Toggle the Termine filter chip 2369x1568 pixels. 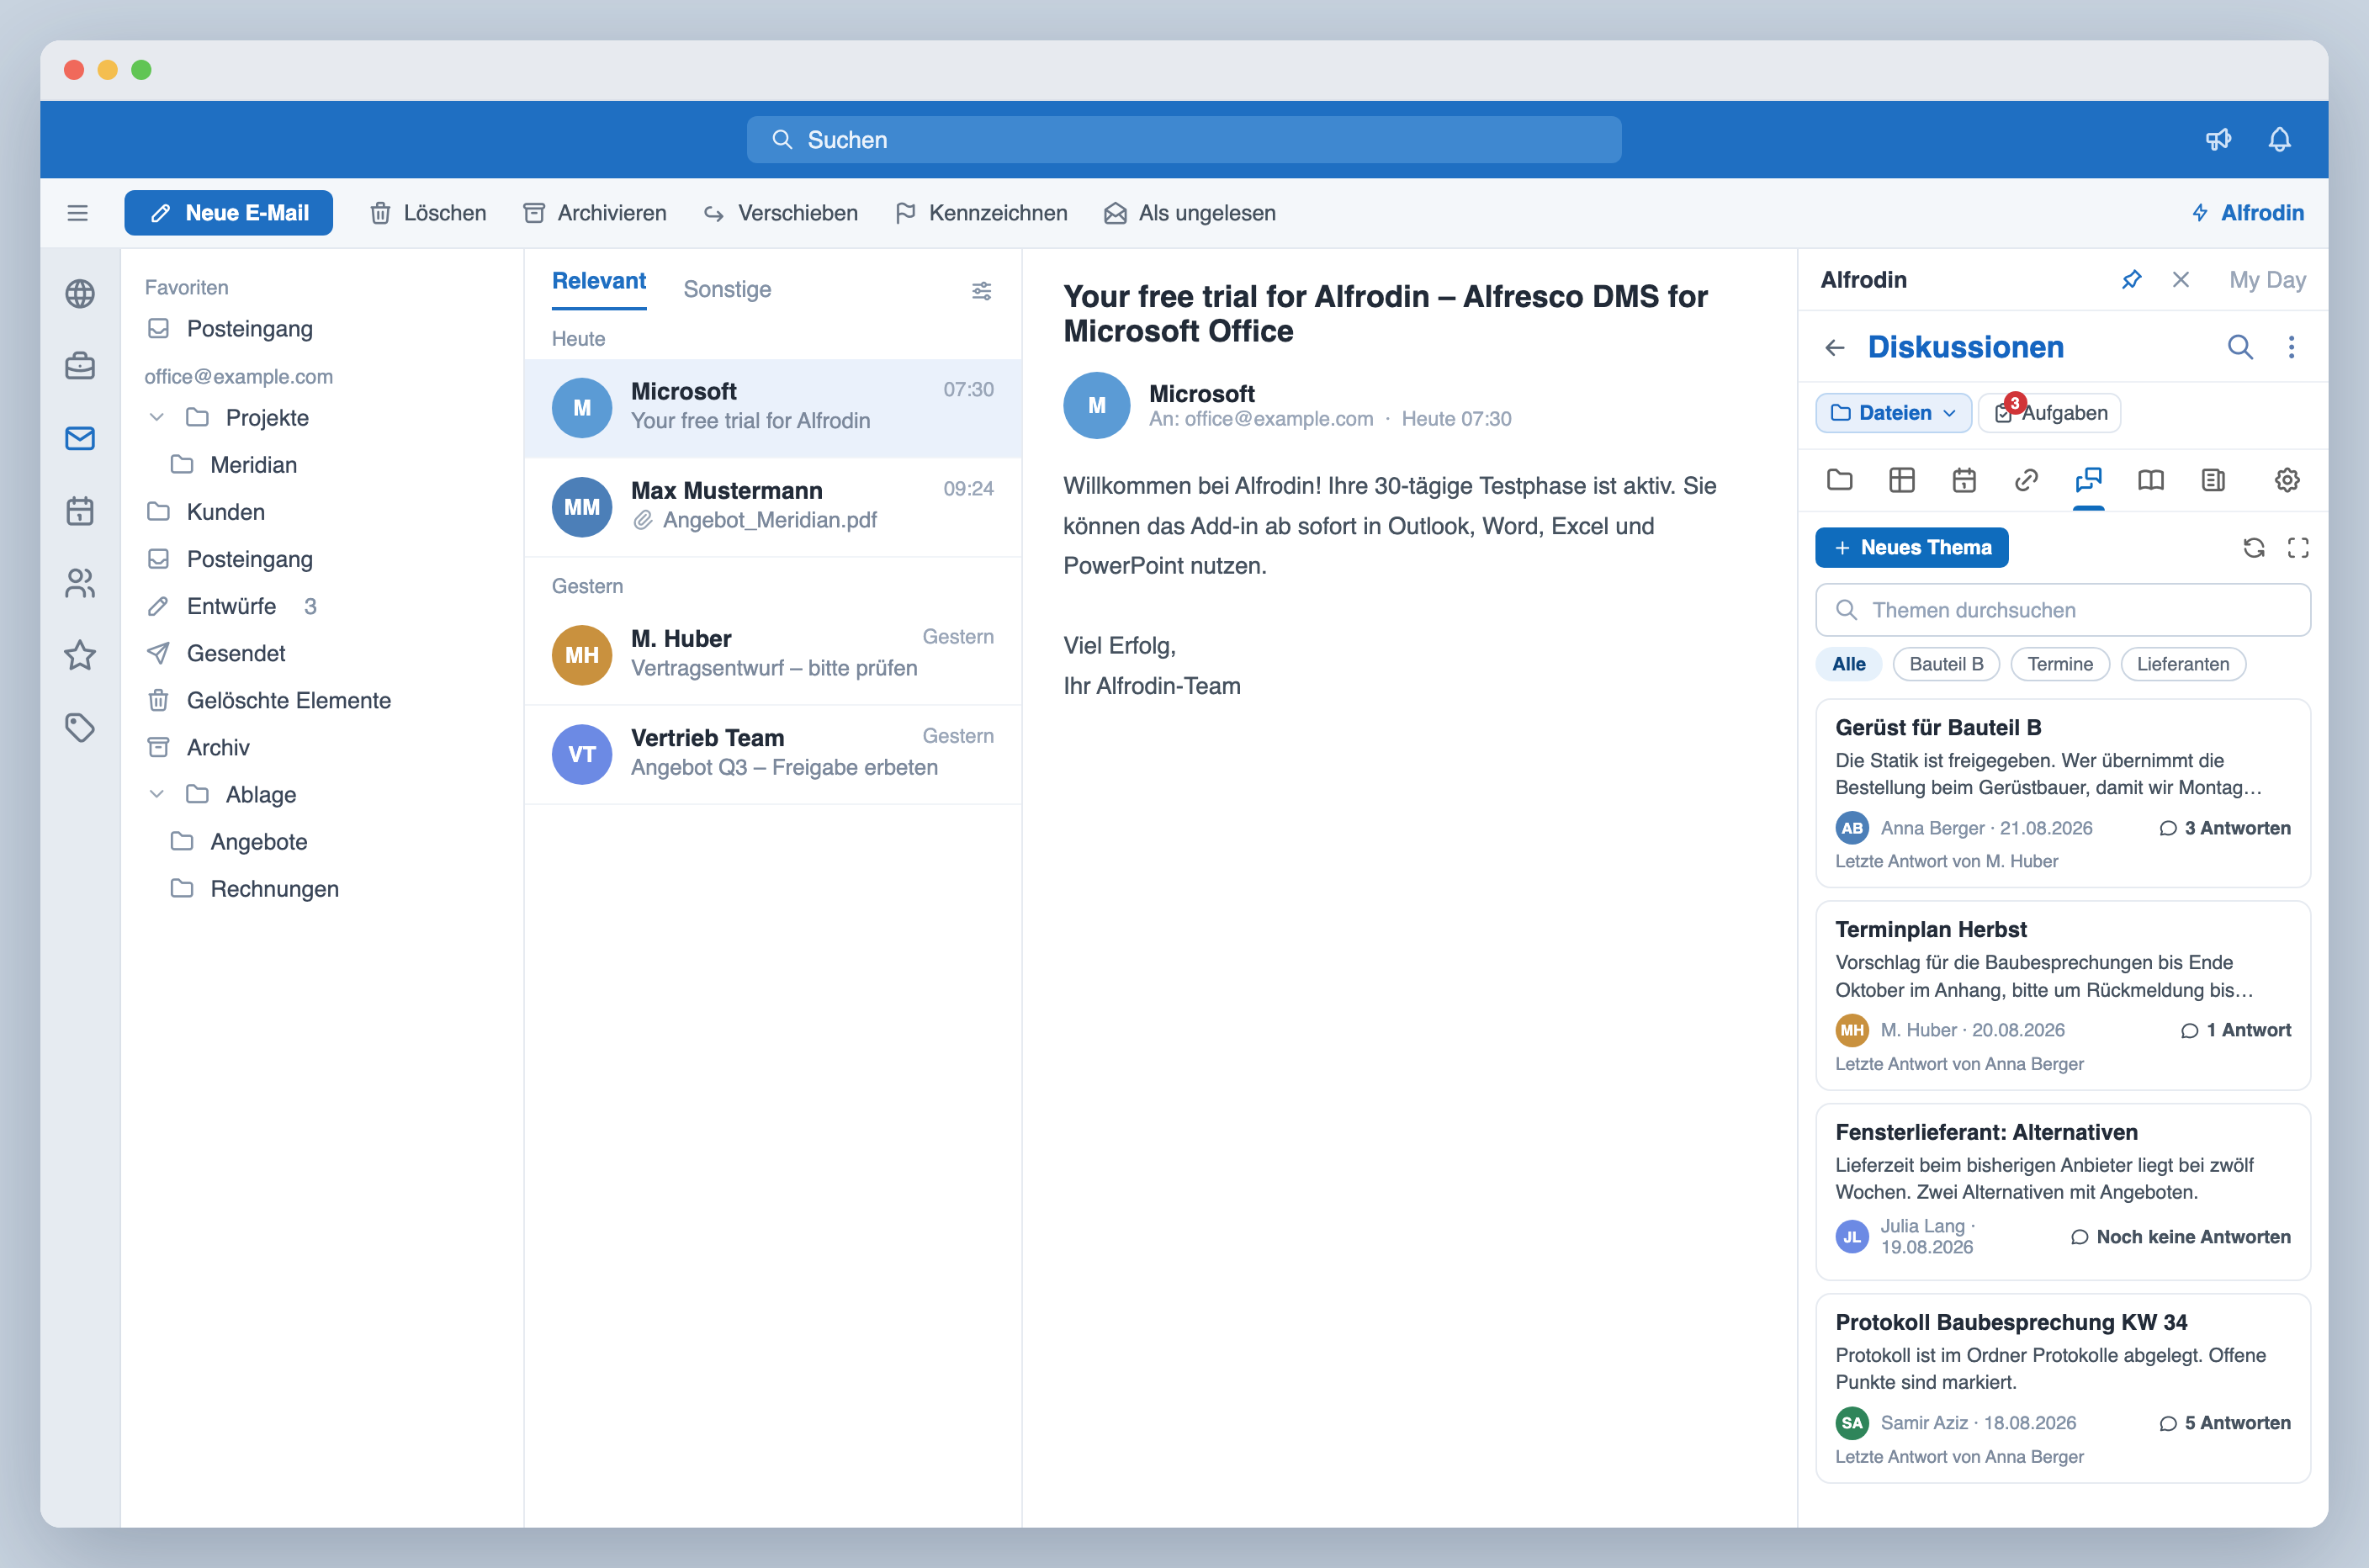pos(2059,664)
